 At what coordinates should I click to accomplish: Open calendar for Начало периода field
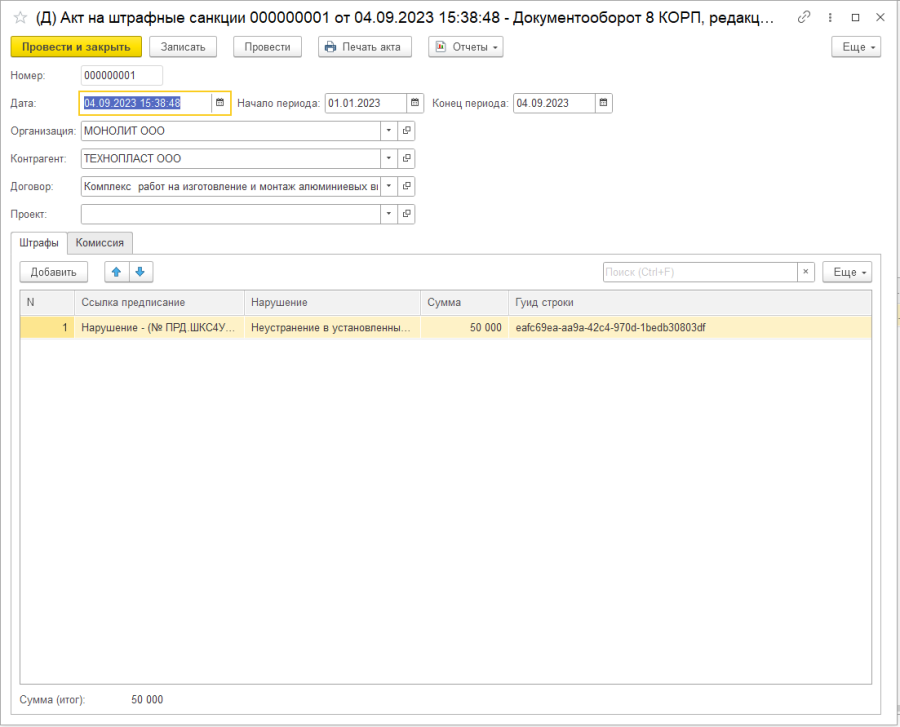pyautogui.click(x=414, y=103)
